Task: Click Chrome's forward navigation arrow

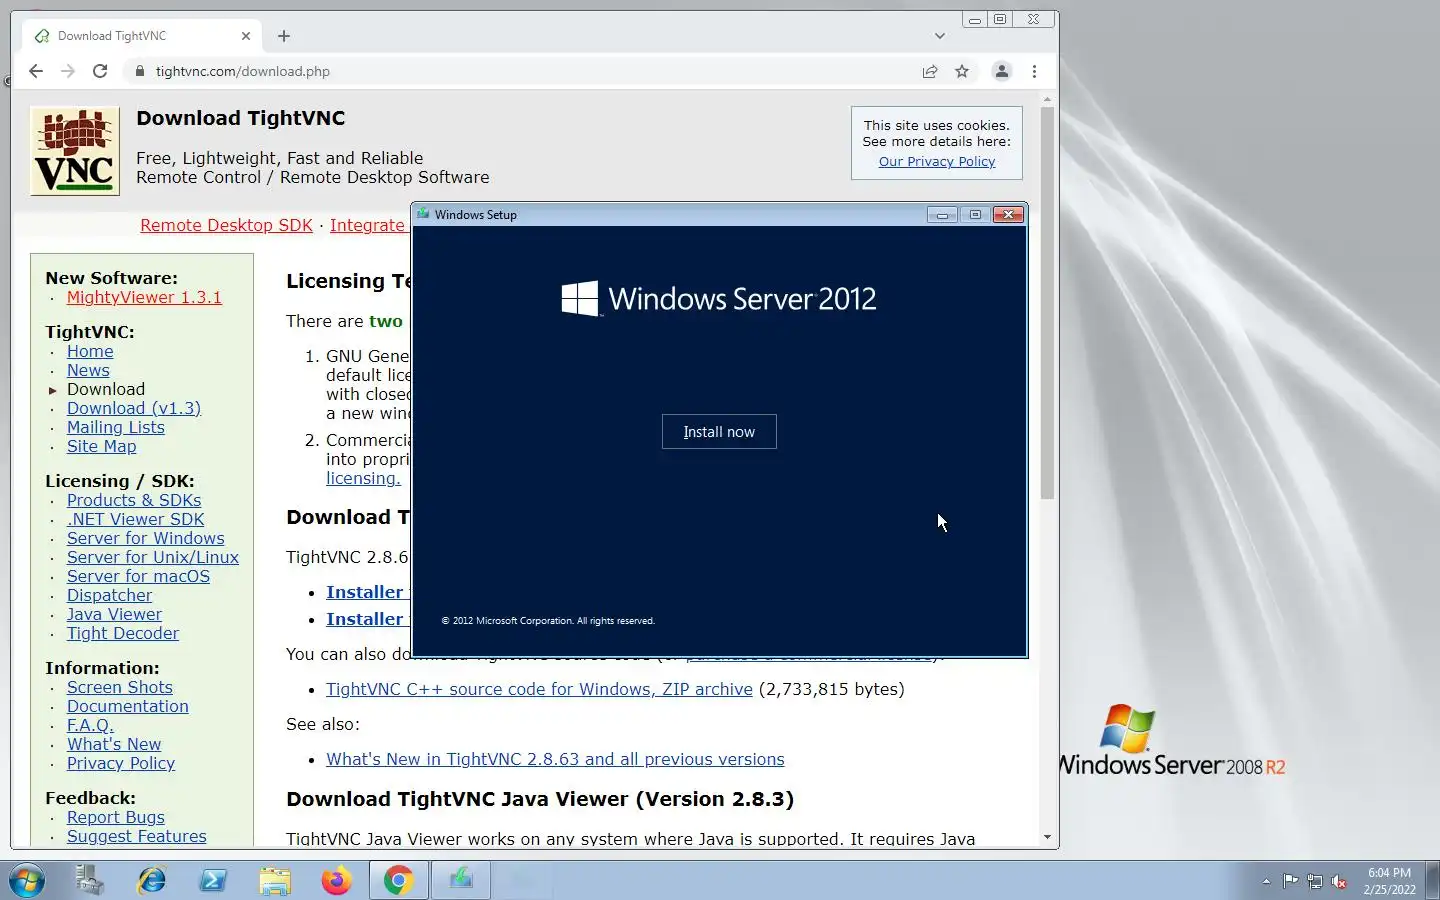Action: [x=68, y=71]
